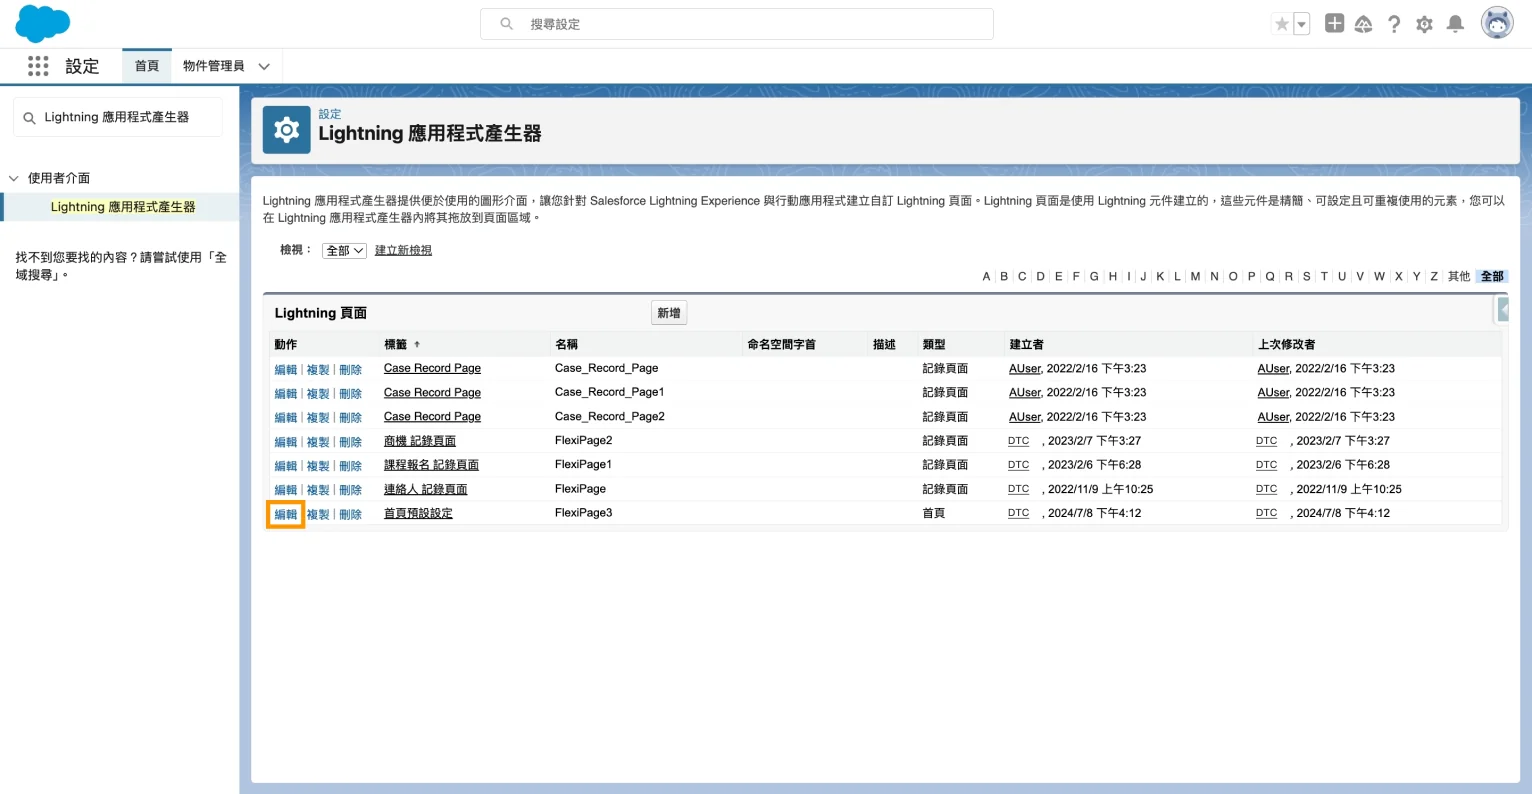The image size is (1532, 794).
Task: Click the FlexiPage3 name cell
Action: pos(583,513)
